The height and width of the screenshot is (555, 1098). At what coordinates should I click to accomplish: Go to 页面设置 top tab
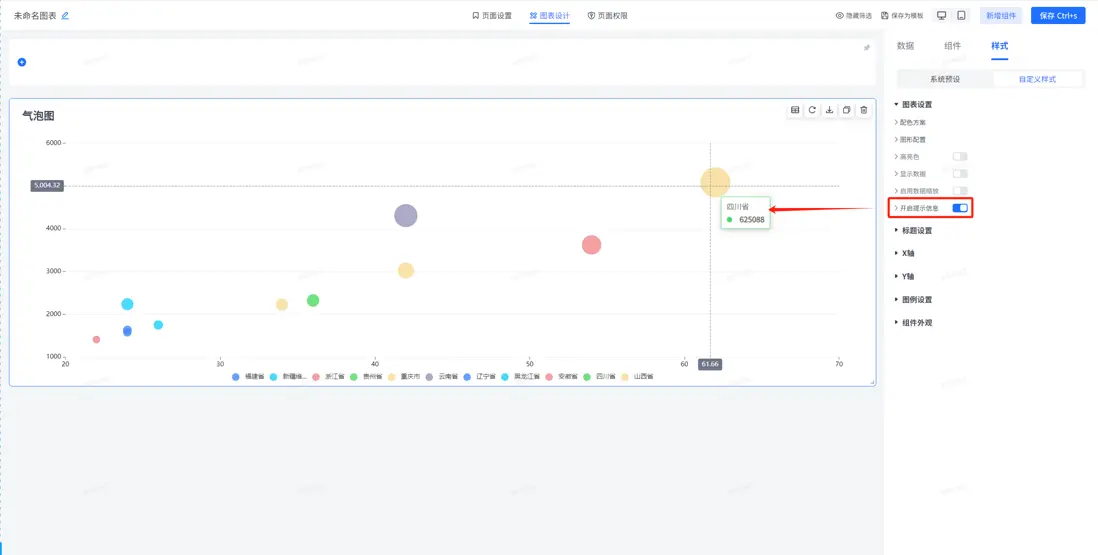click(x=492, y=15)
